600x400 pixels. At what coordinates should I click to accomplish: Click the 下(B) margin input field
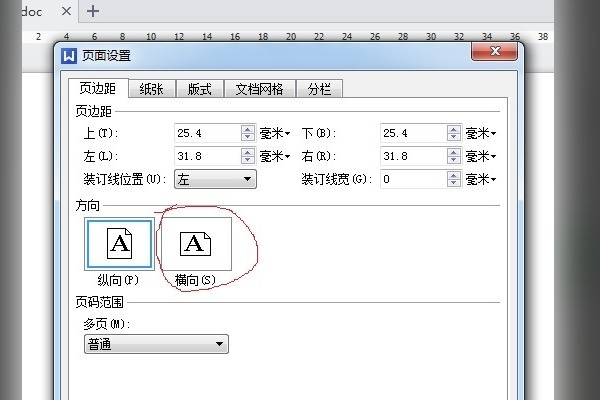pos(413,133)
